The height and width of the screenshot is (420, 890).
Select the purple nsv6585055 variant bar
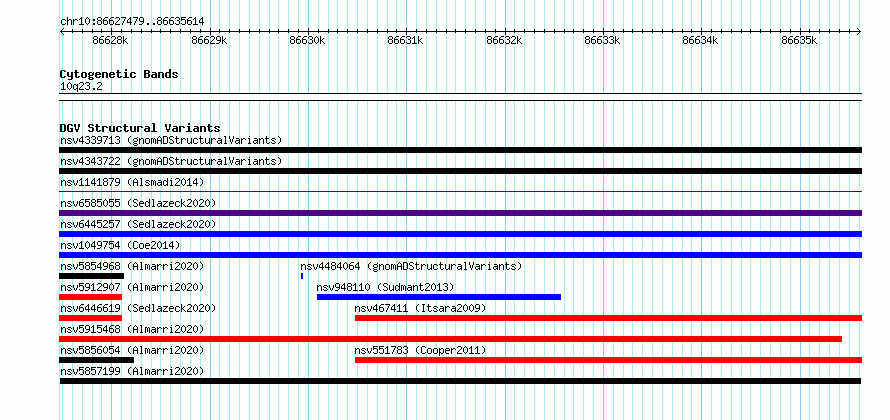[x=460, y=213]
